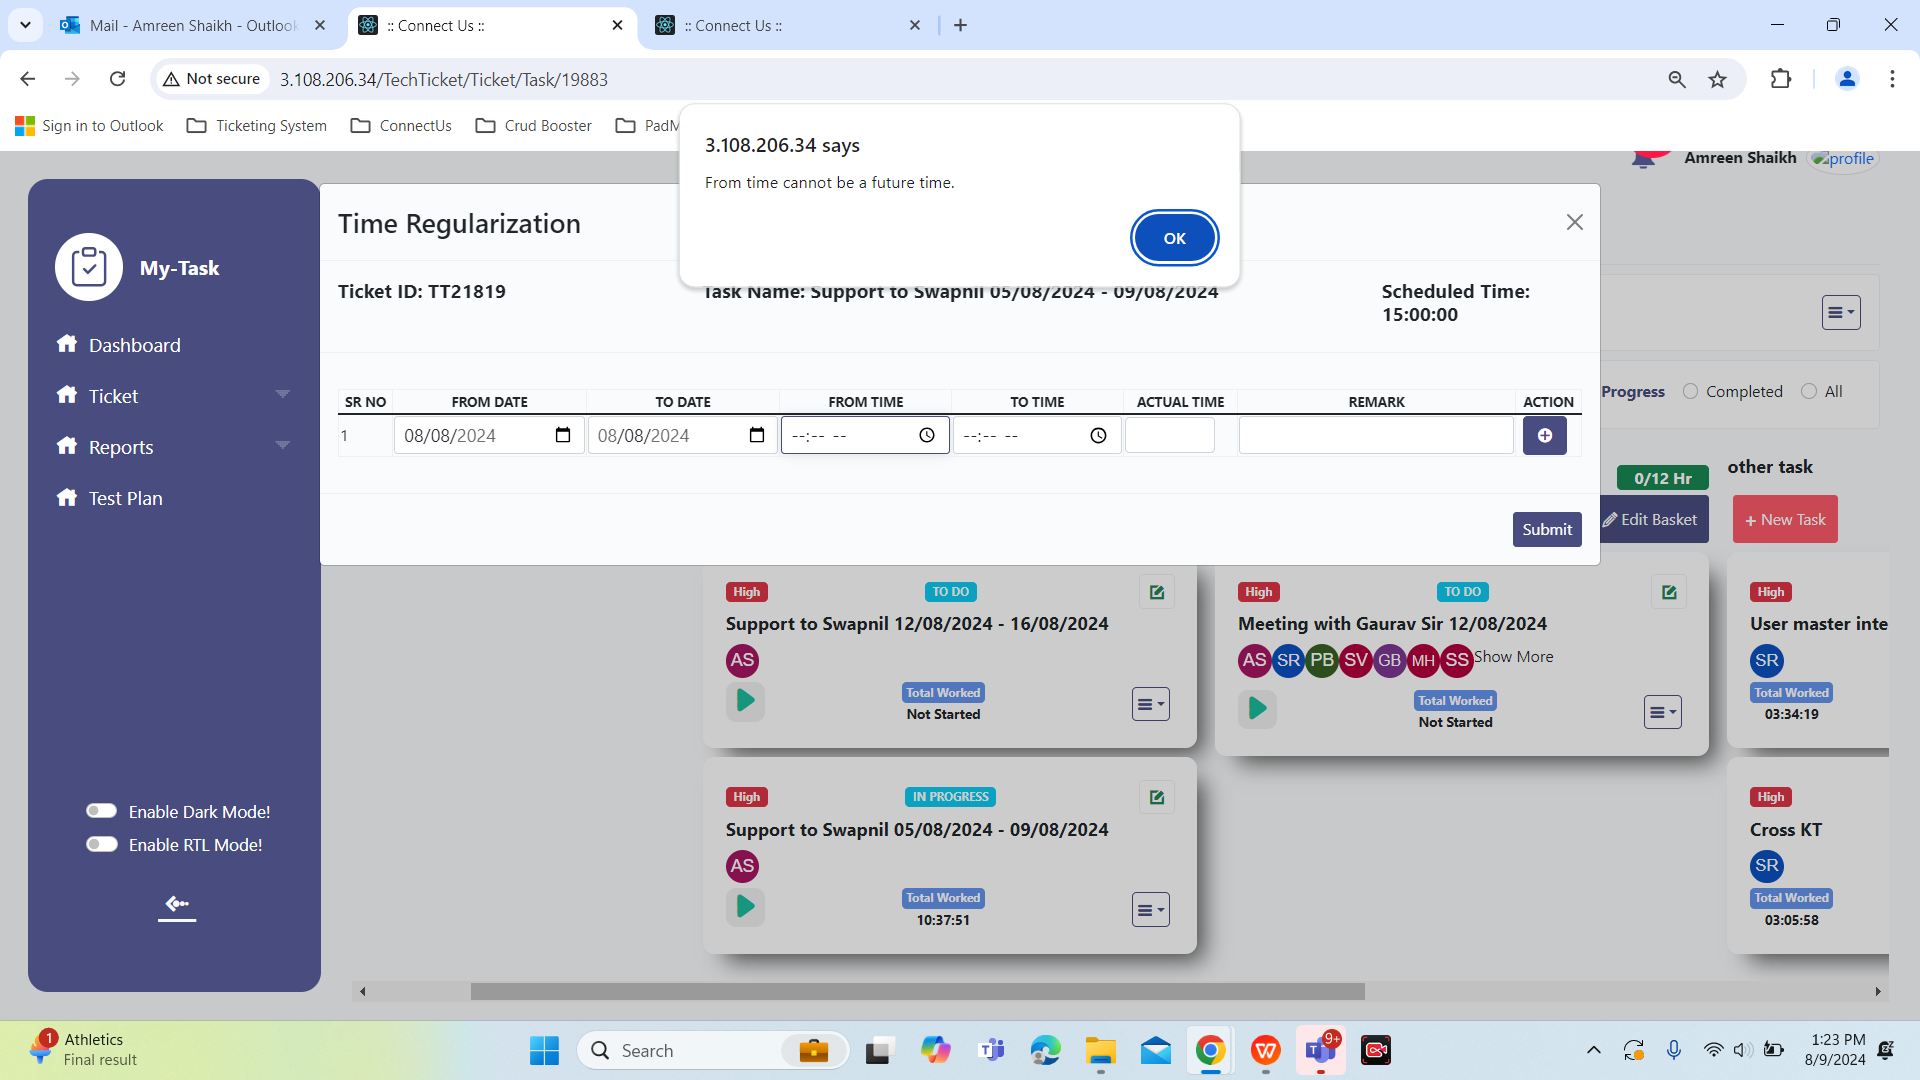Edit Support to Swapnil 12/08/2024 task card
1920x1080 pixels.
[x=1157, y=592]
